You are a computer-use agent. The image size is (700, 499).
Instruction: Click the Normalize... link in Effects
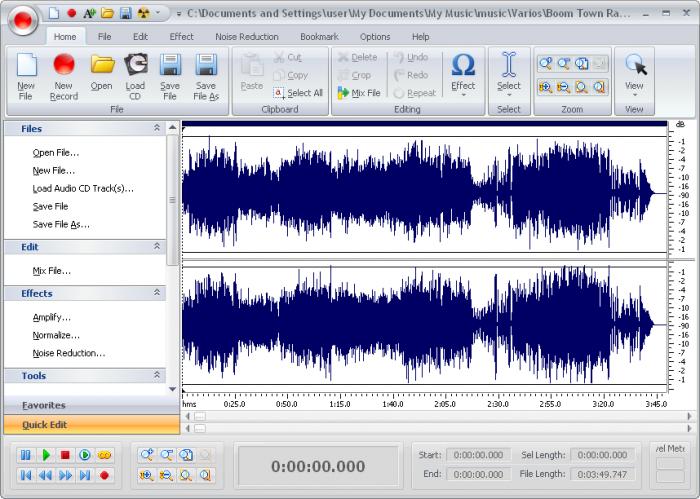point(56,336)
